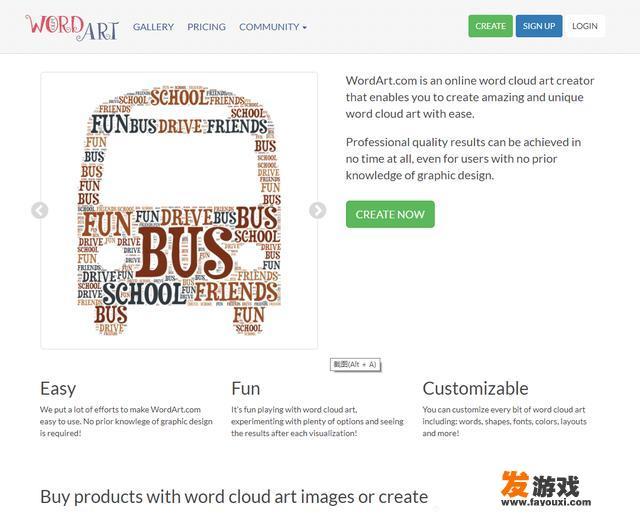Click the bus word cloud image
The image size is (640, 516).
click(179, 211)
